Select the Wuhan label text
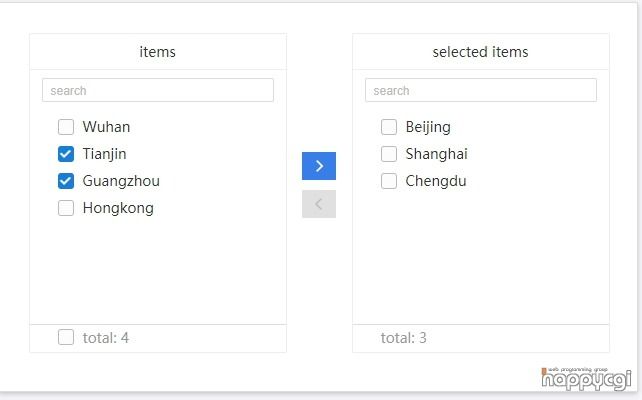642x400 pixels. [106, 127]
